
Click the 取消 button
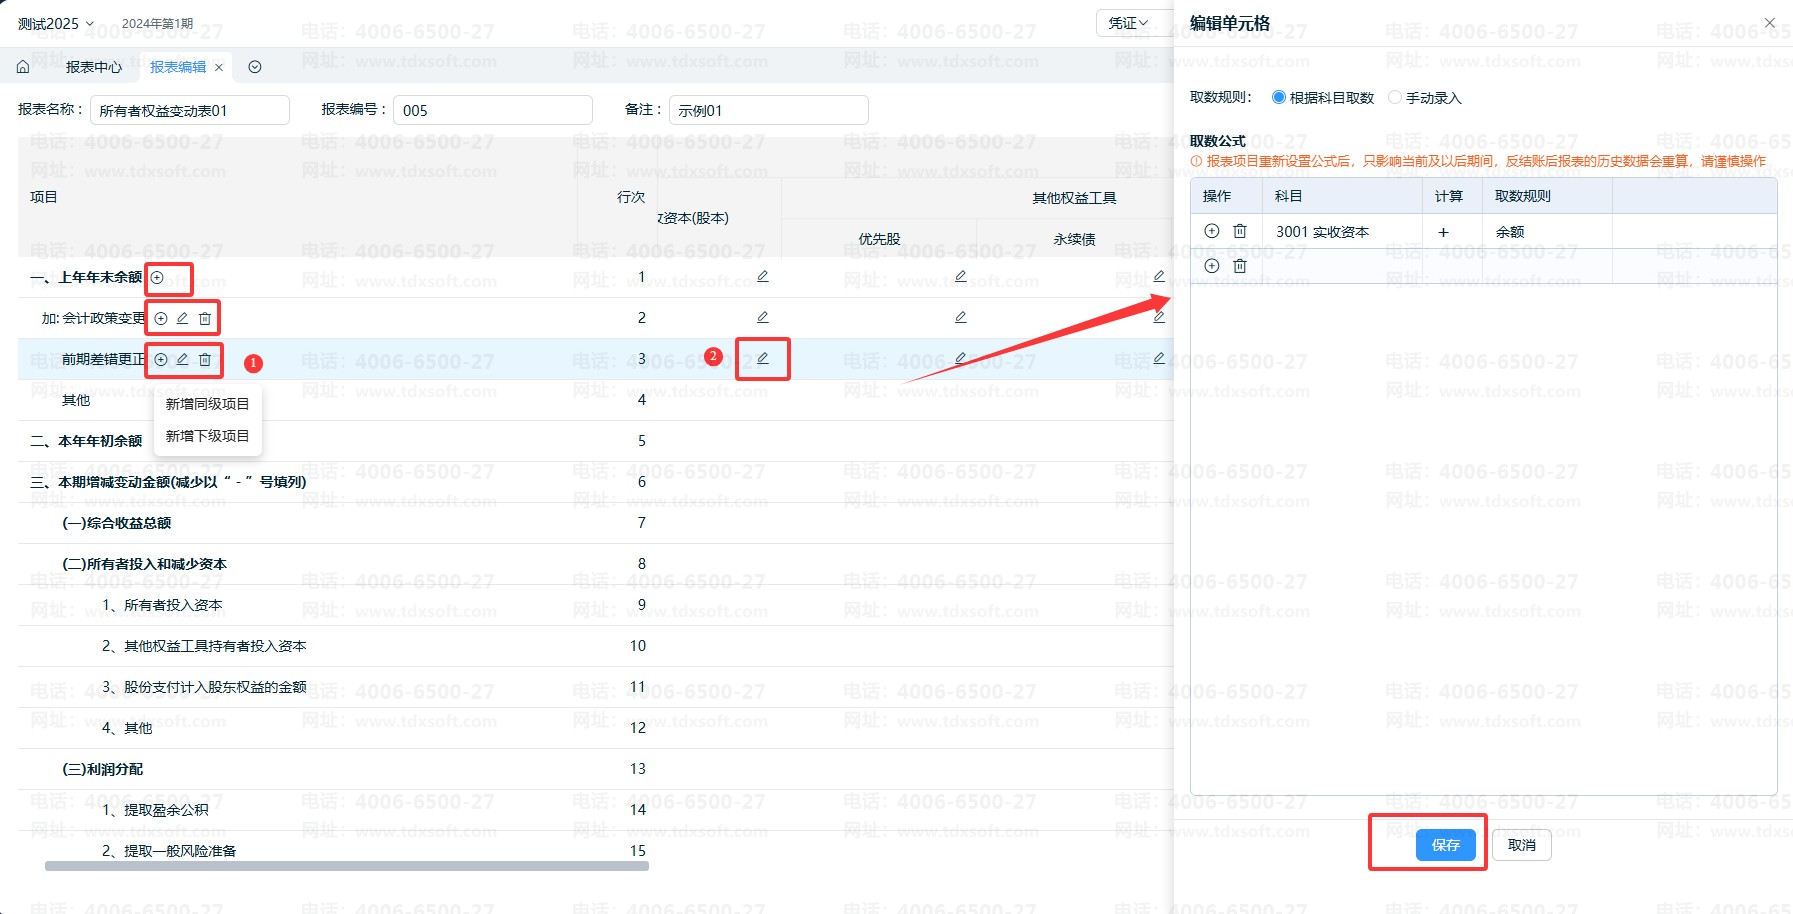(x=1521, y=845)
